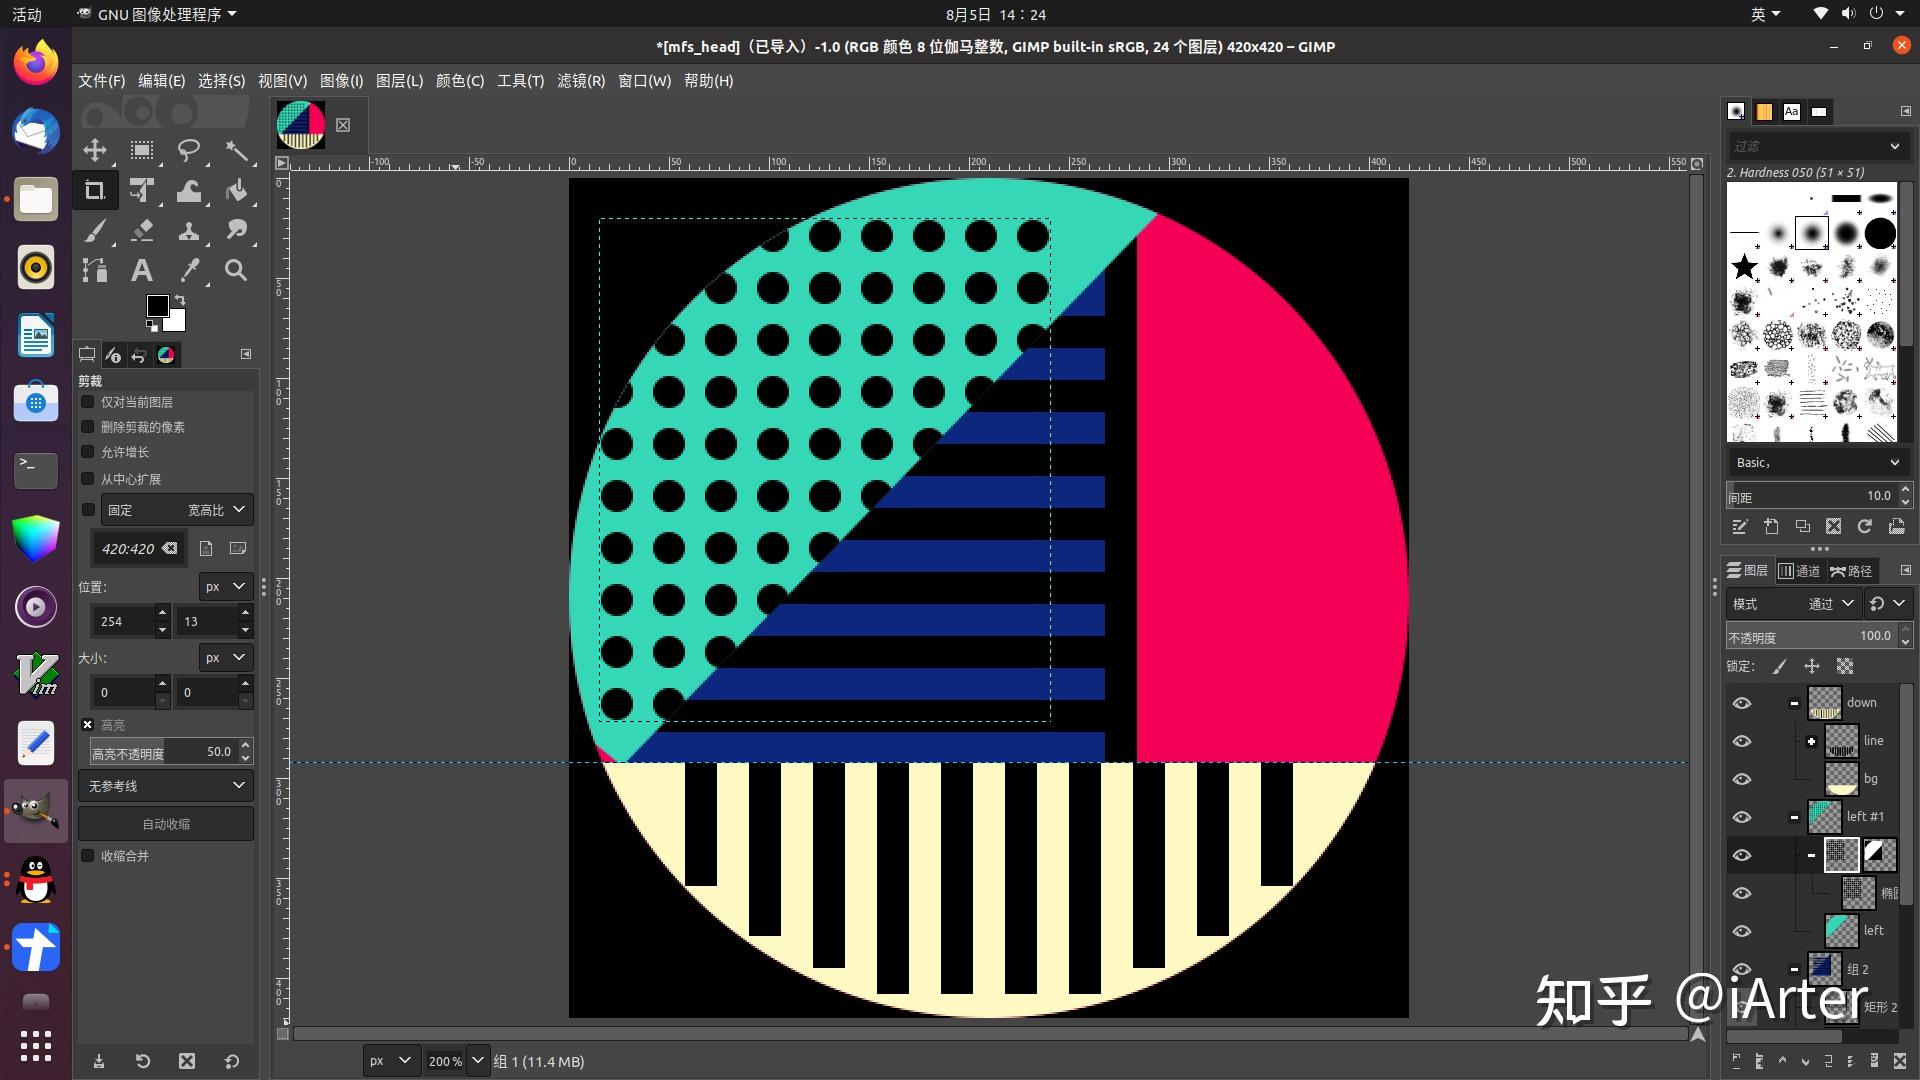Activate the Paintbrush tool
1920x1080 pixels.
click(95, 231)
